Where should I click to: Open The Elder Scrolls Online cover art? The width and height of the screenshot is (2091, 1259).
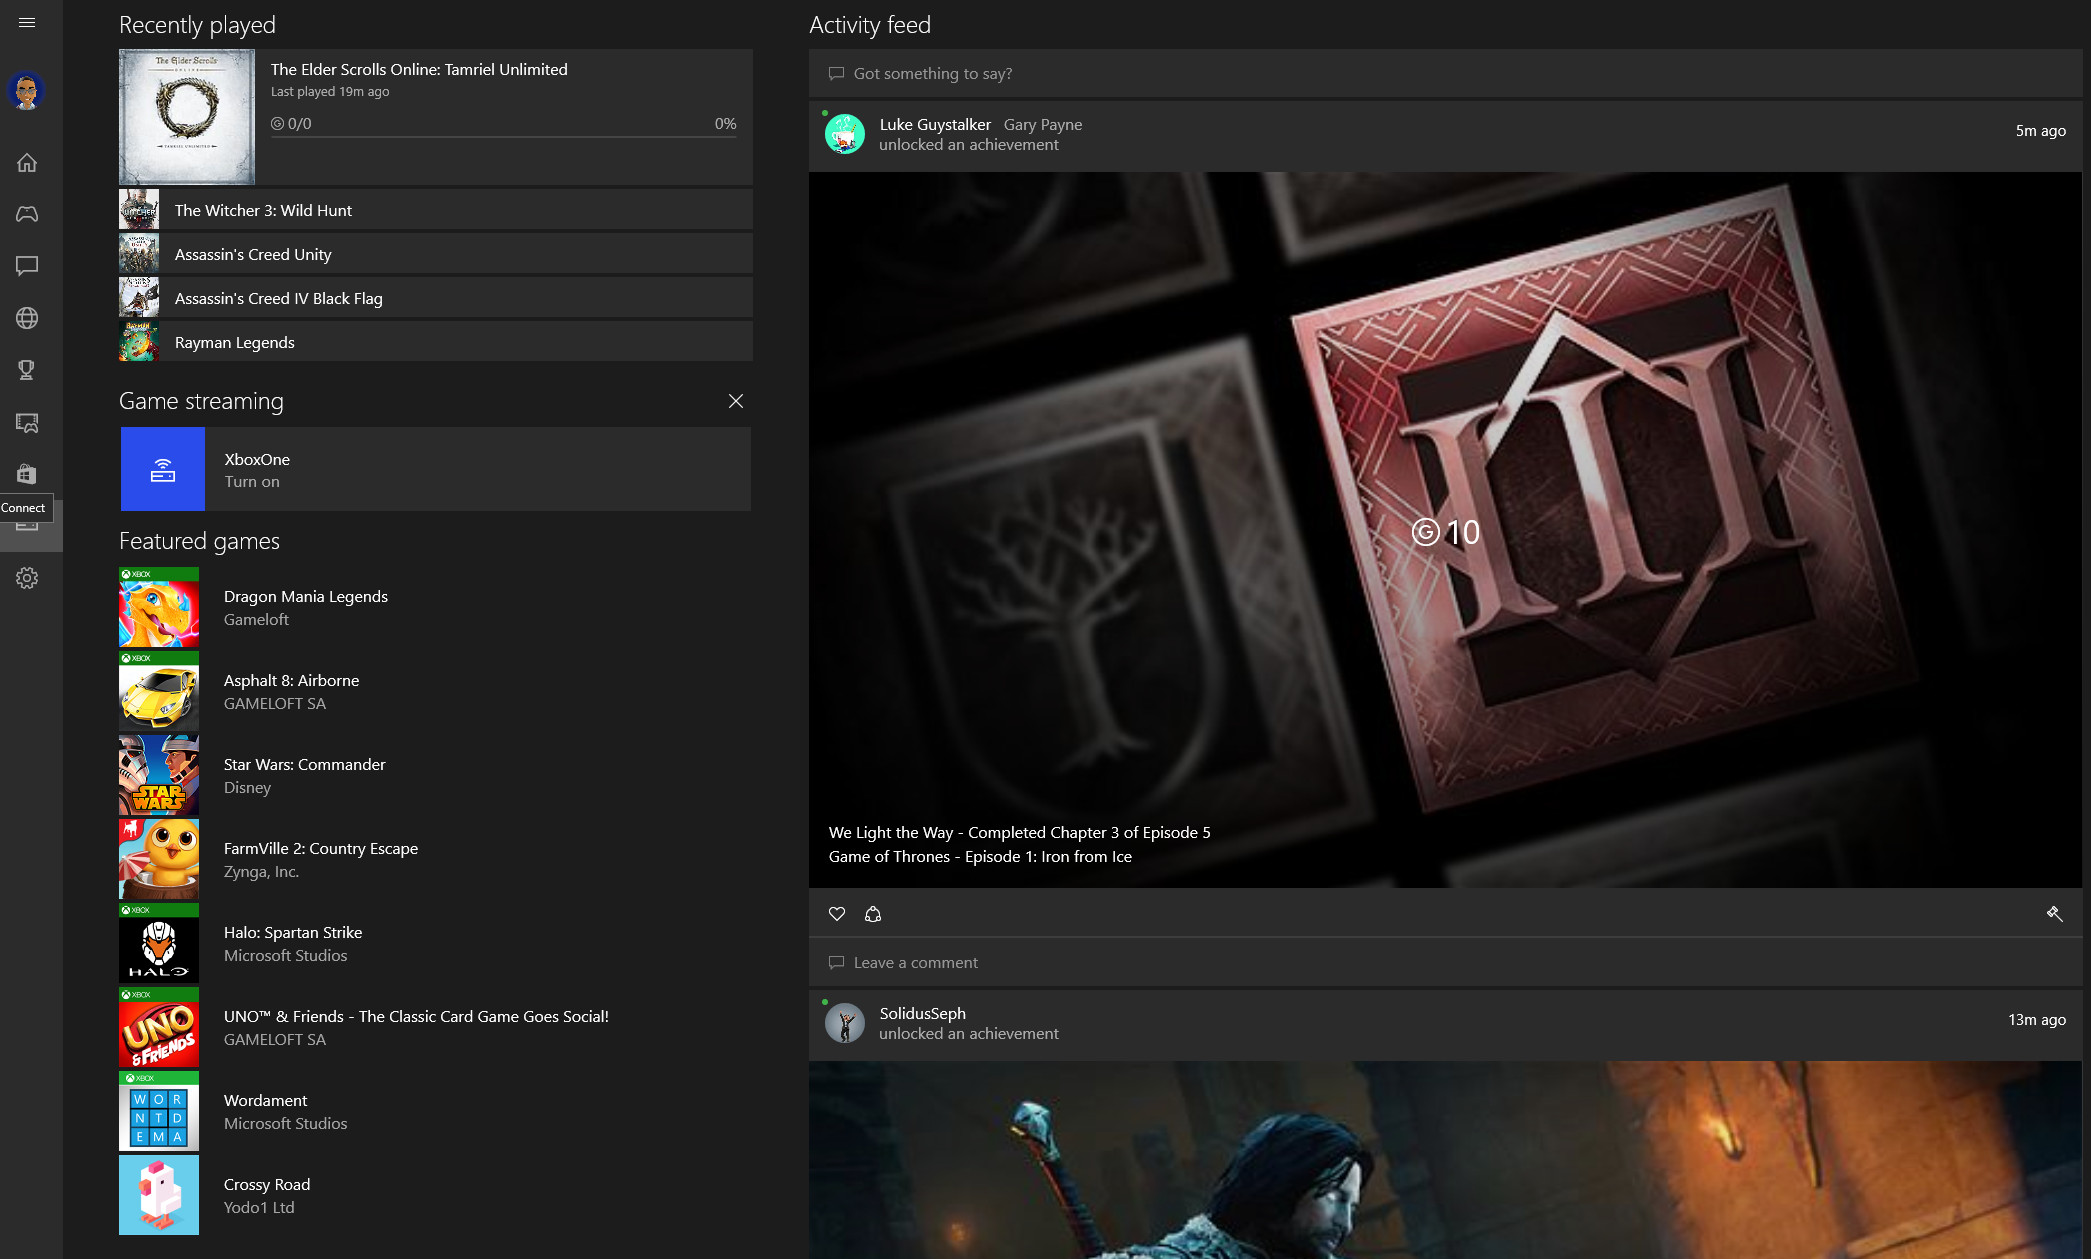[187, 117]
